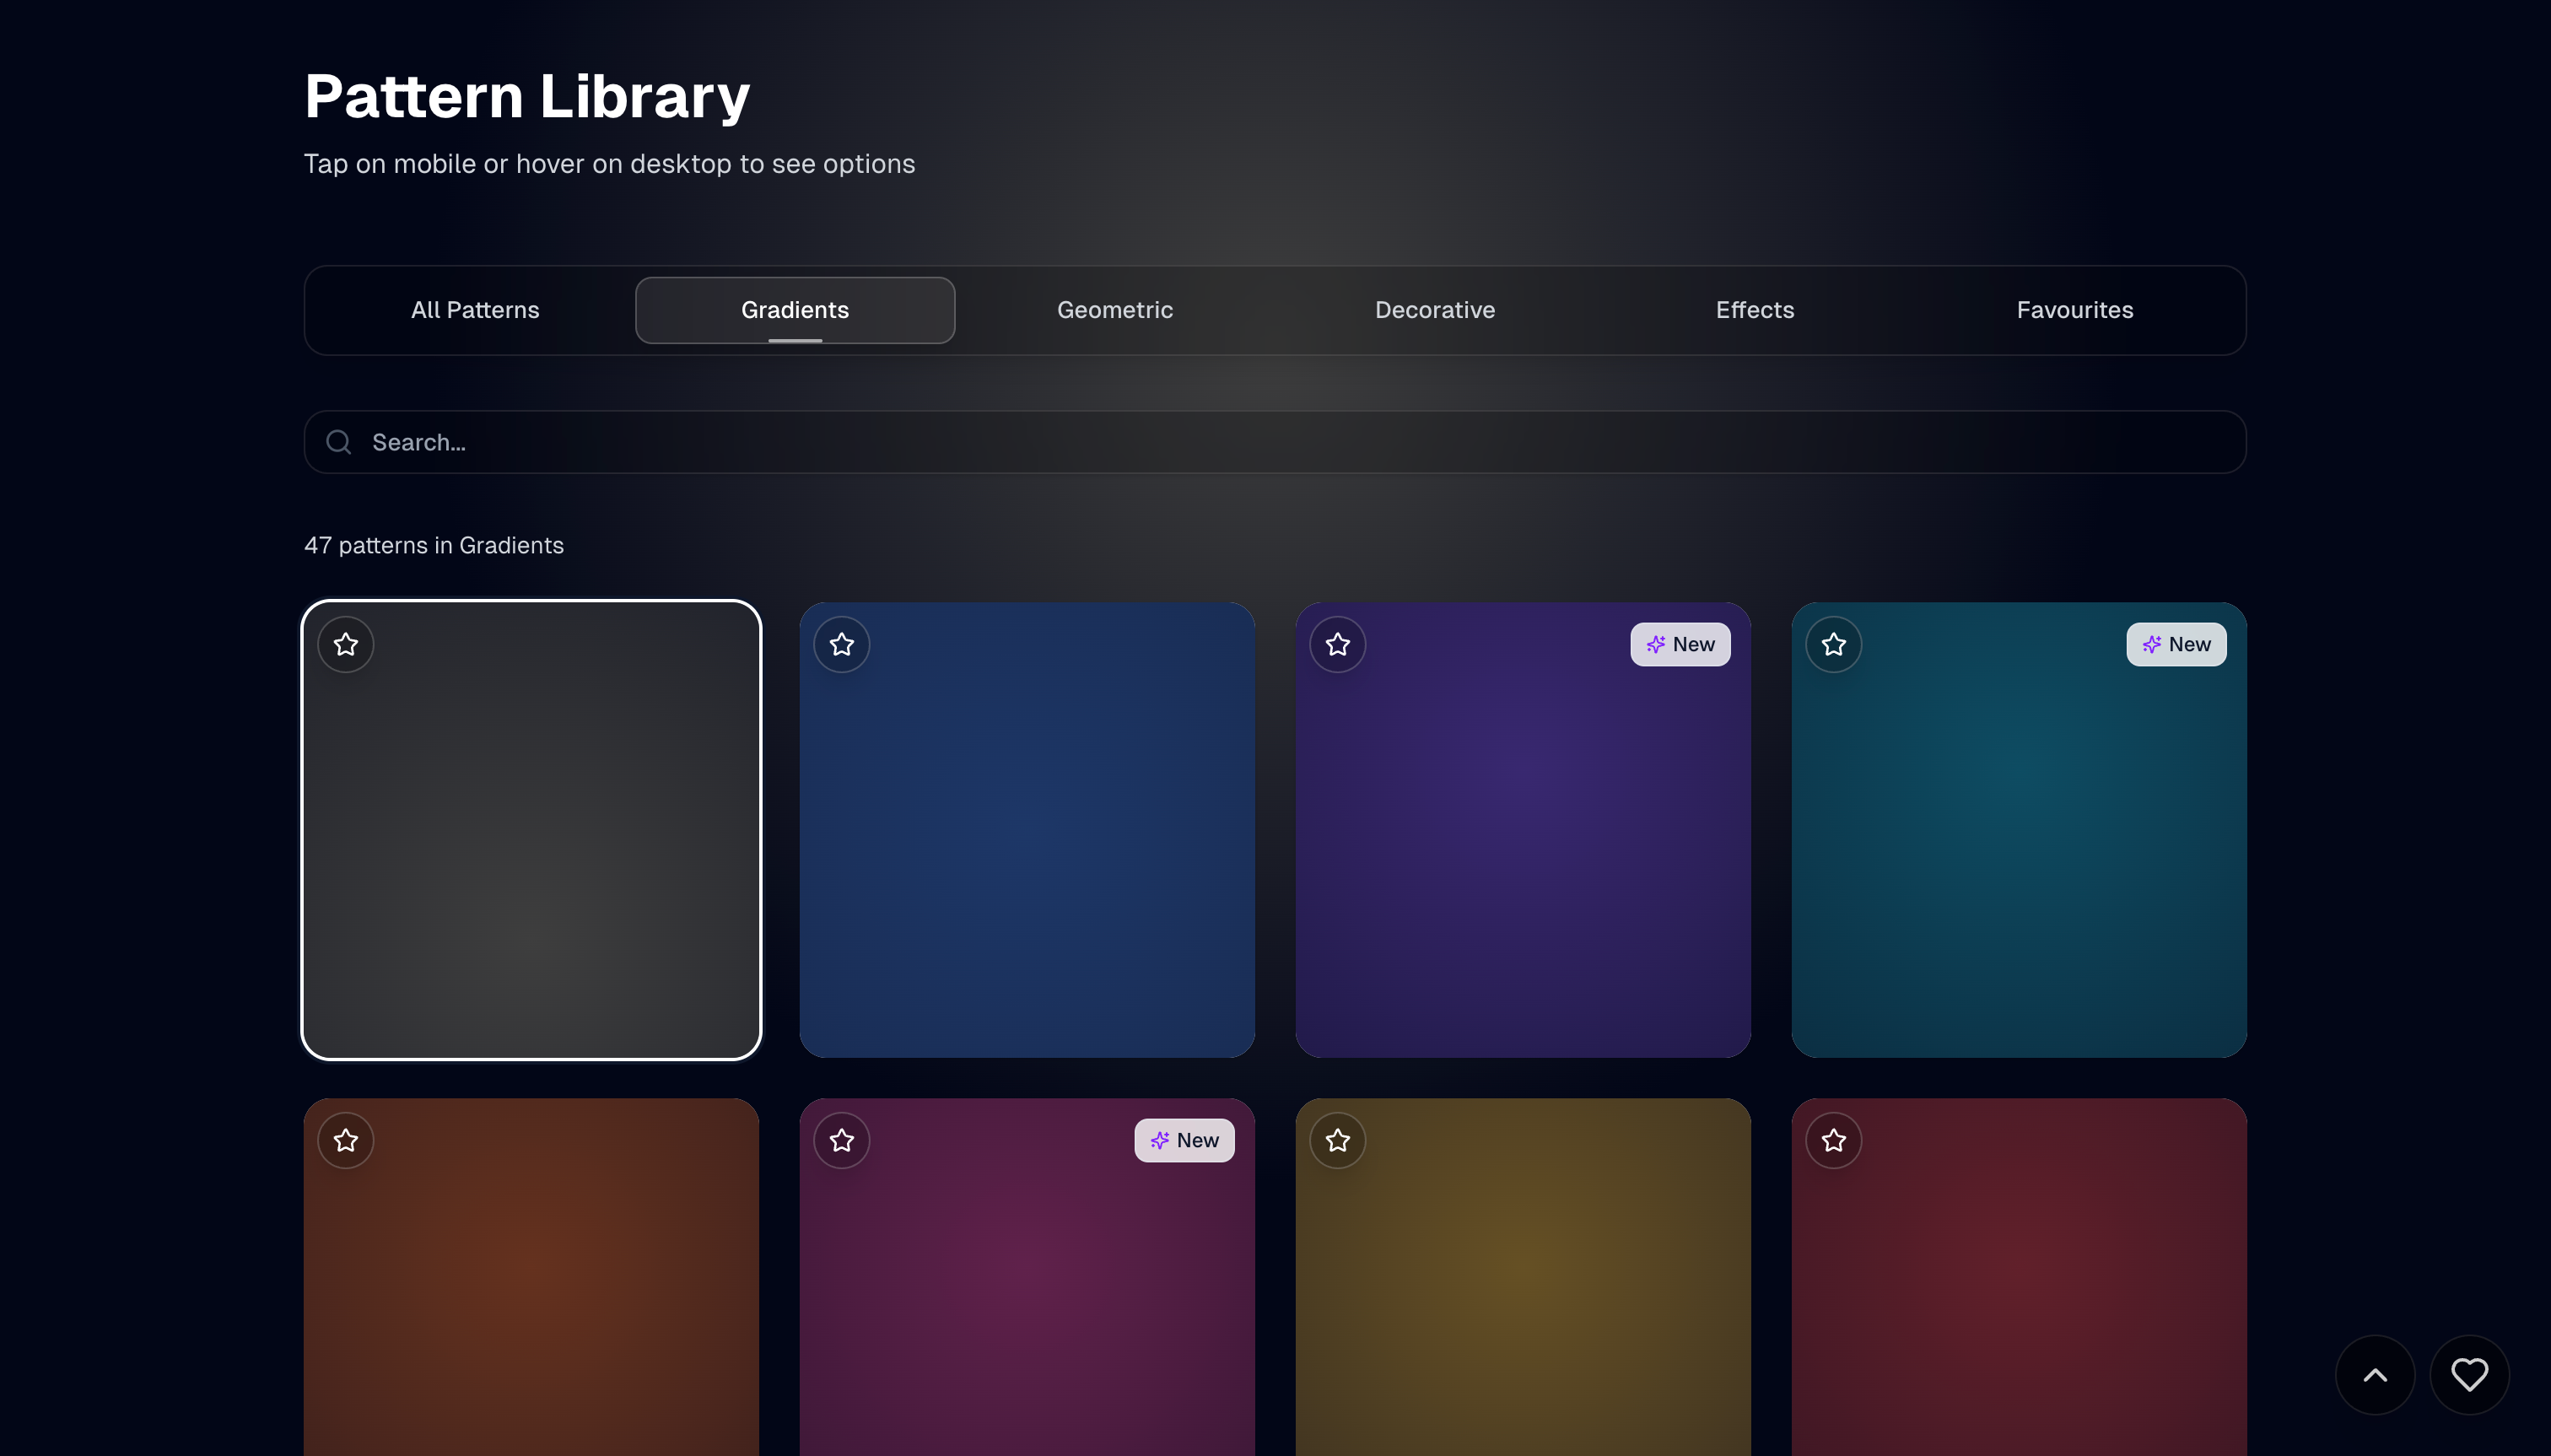
Task: Choose the magenta gradient pattern card
Action: tap(1027, 1277)
